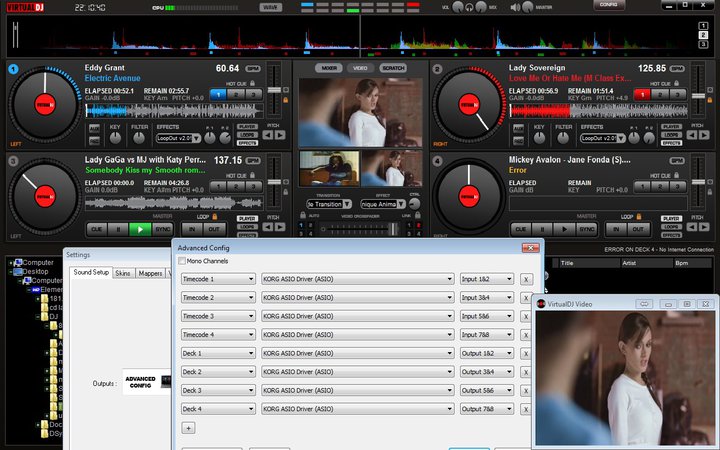Switch center panel to VIDEO
The image size is (720, 450).
click(360, 68)
